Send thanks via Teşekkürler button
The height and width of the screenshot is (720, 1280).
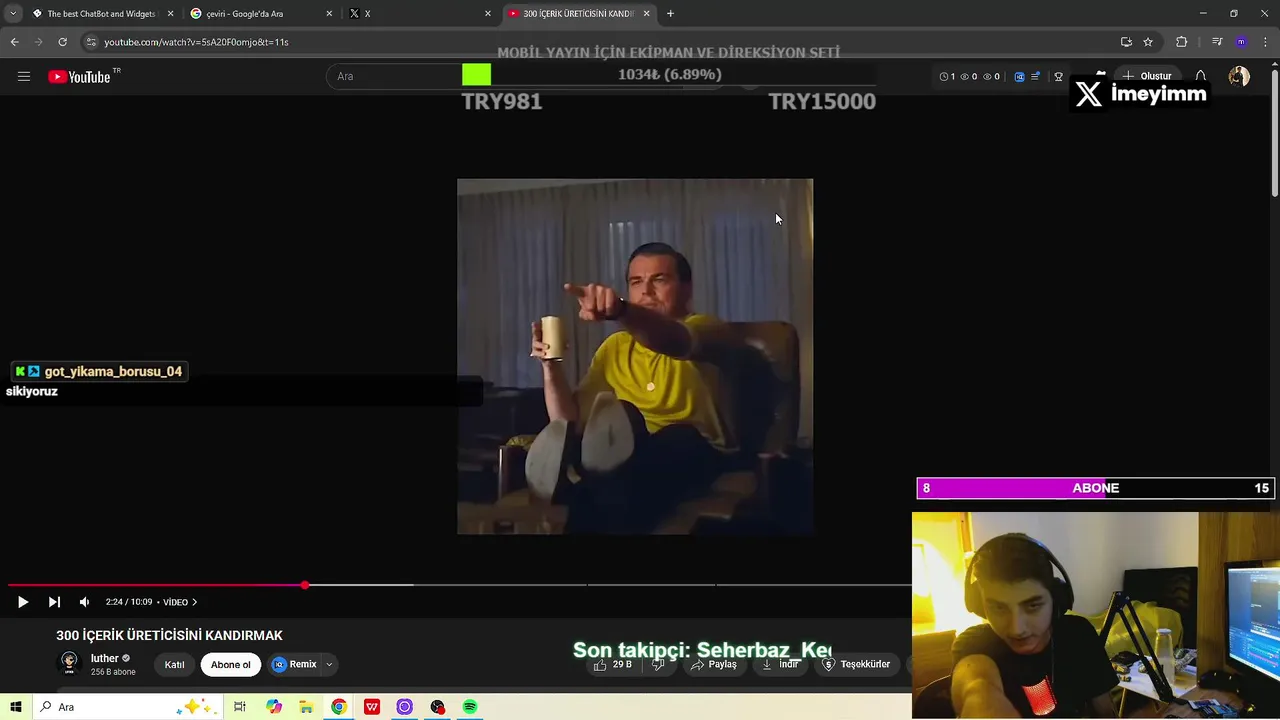point(857,664)
